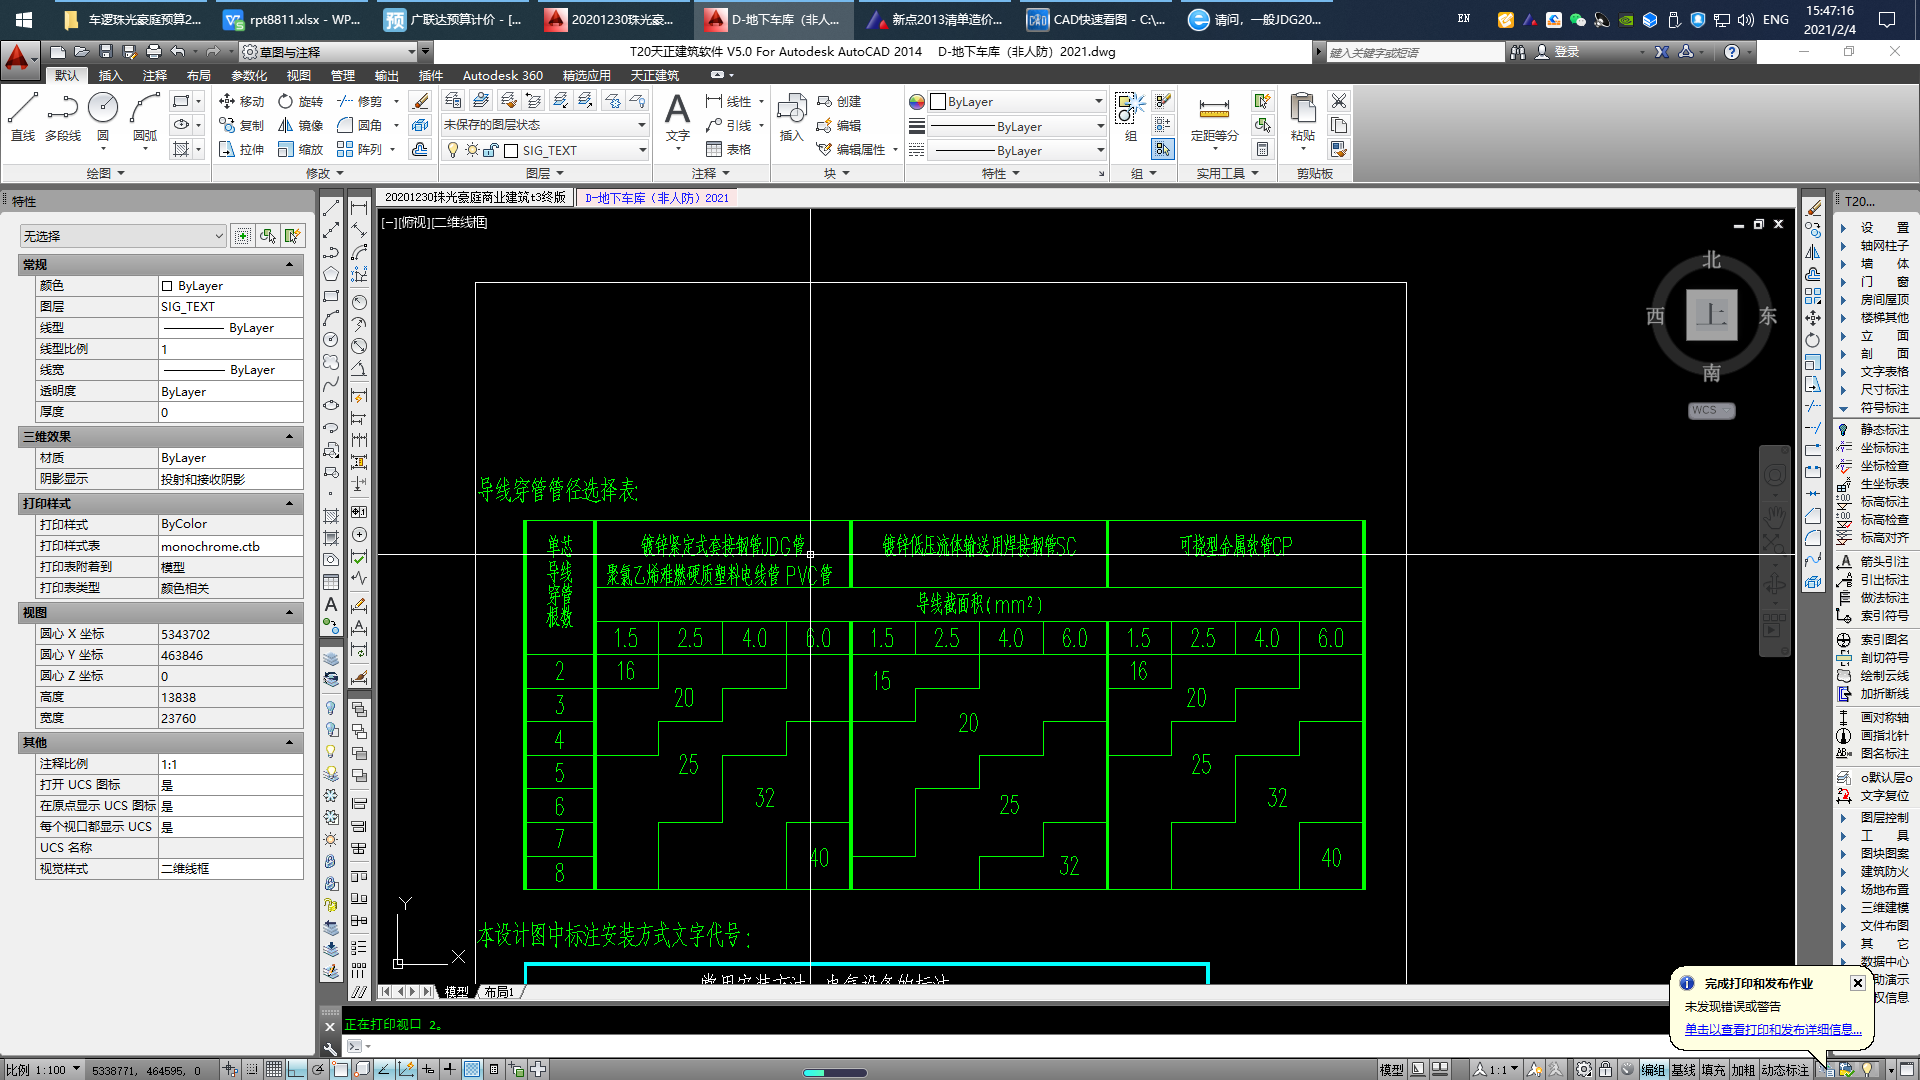Toggle the layer on/off lightbulb for SIG_TEXT
Screen dimensions: 1920x1080
tap(453, 150)
